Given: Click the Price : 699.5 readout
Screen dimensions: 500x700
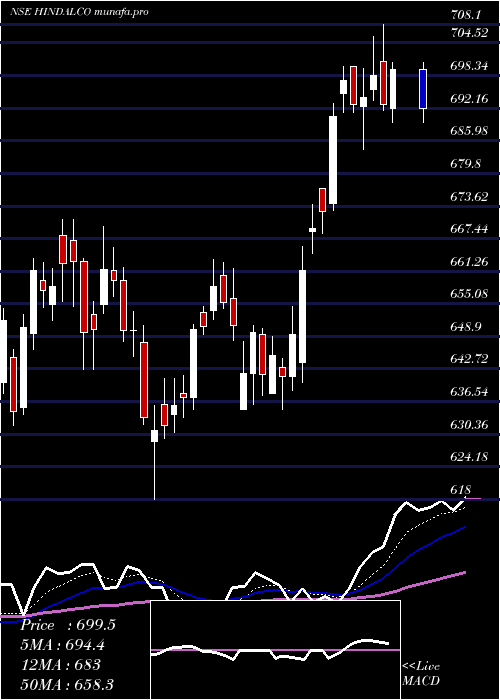Looking at the screenshot, I should pyautogui.click(x=68, y=625).
